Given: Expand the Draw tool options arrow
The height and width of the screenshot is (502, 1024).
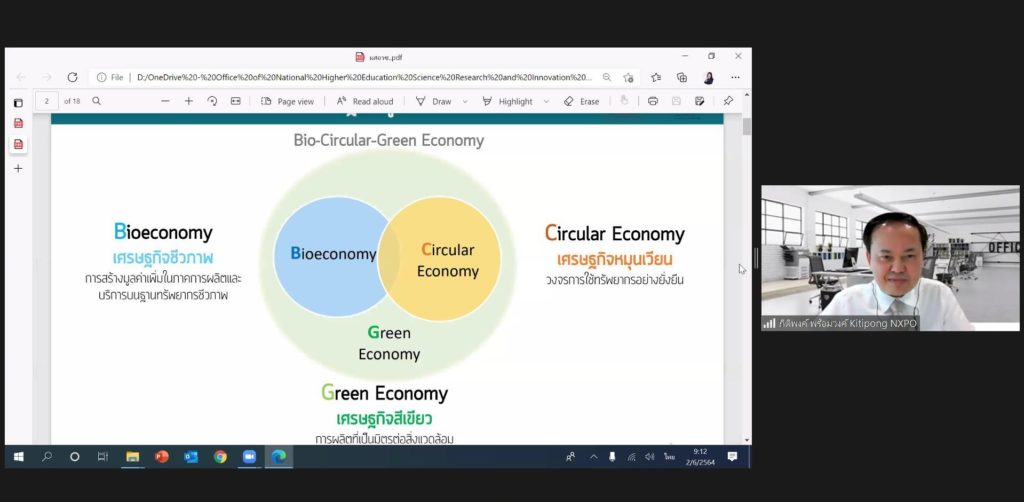Looking at the screenshot, I should pos(463,101).
